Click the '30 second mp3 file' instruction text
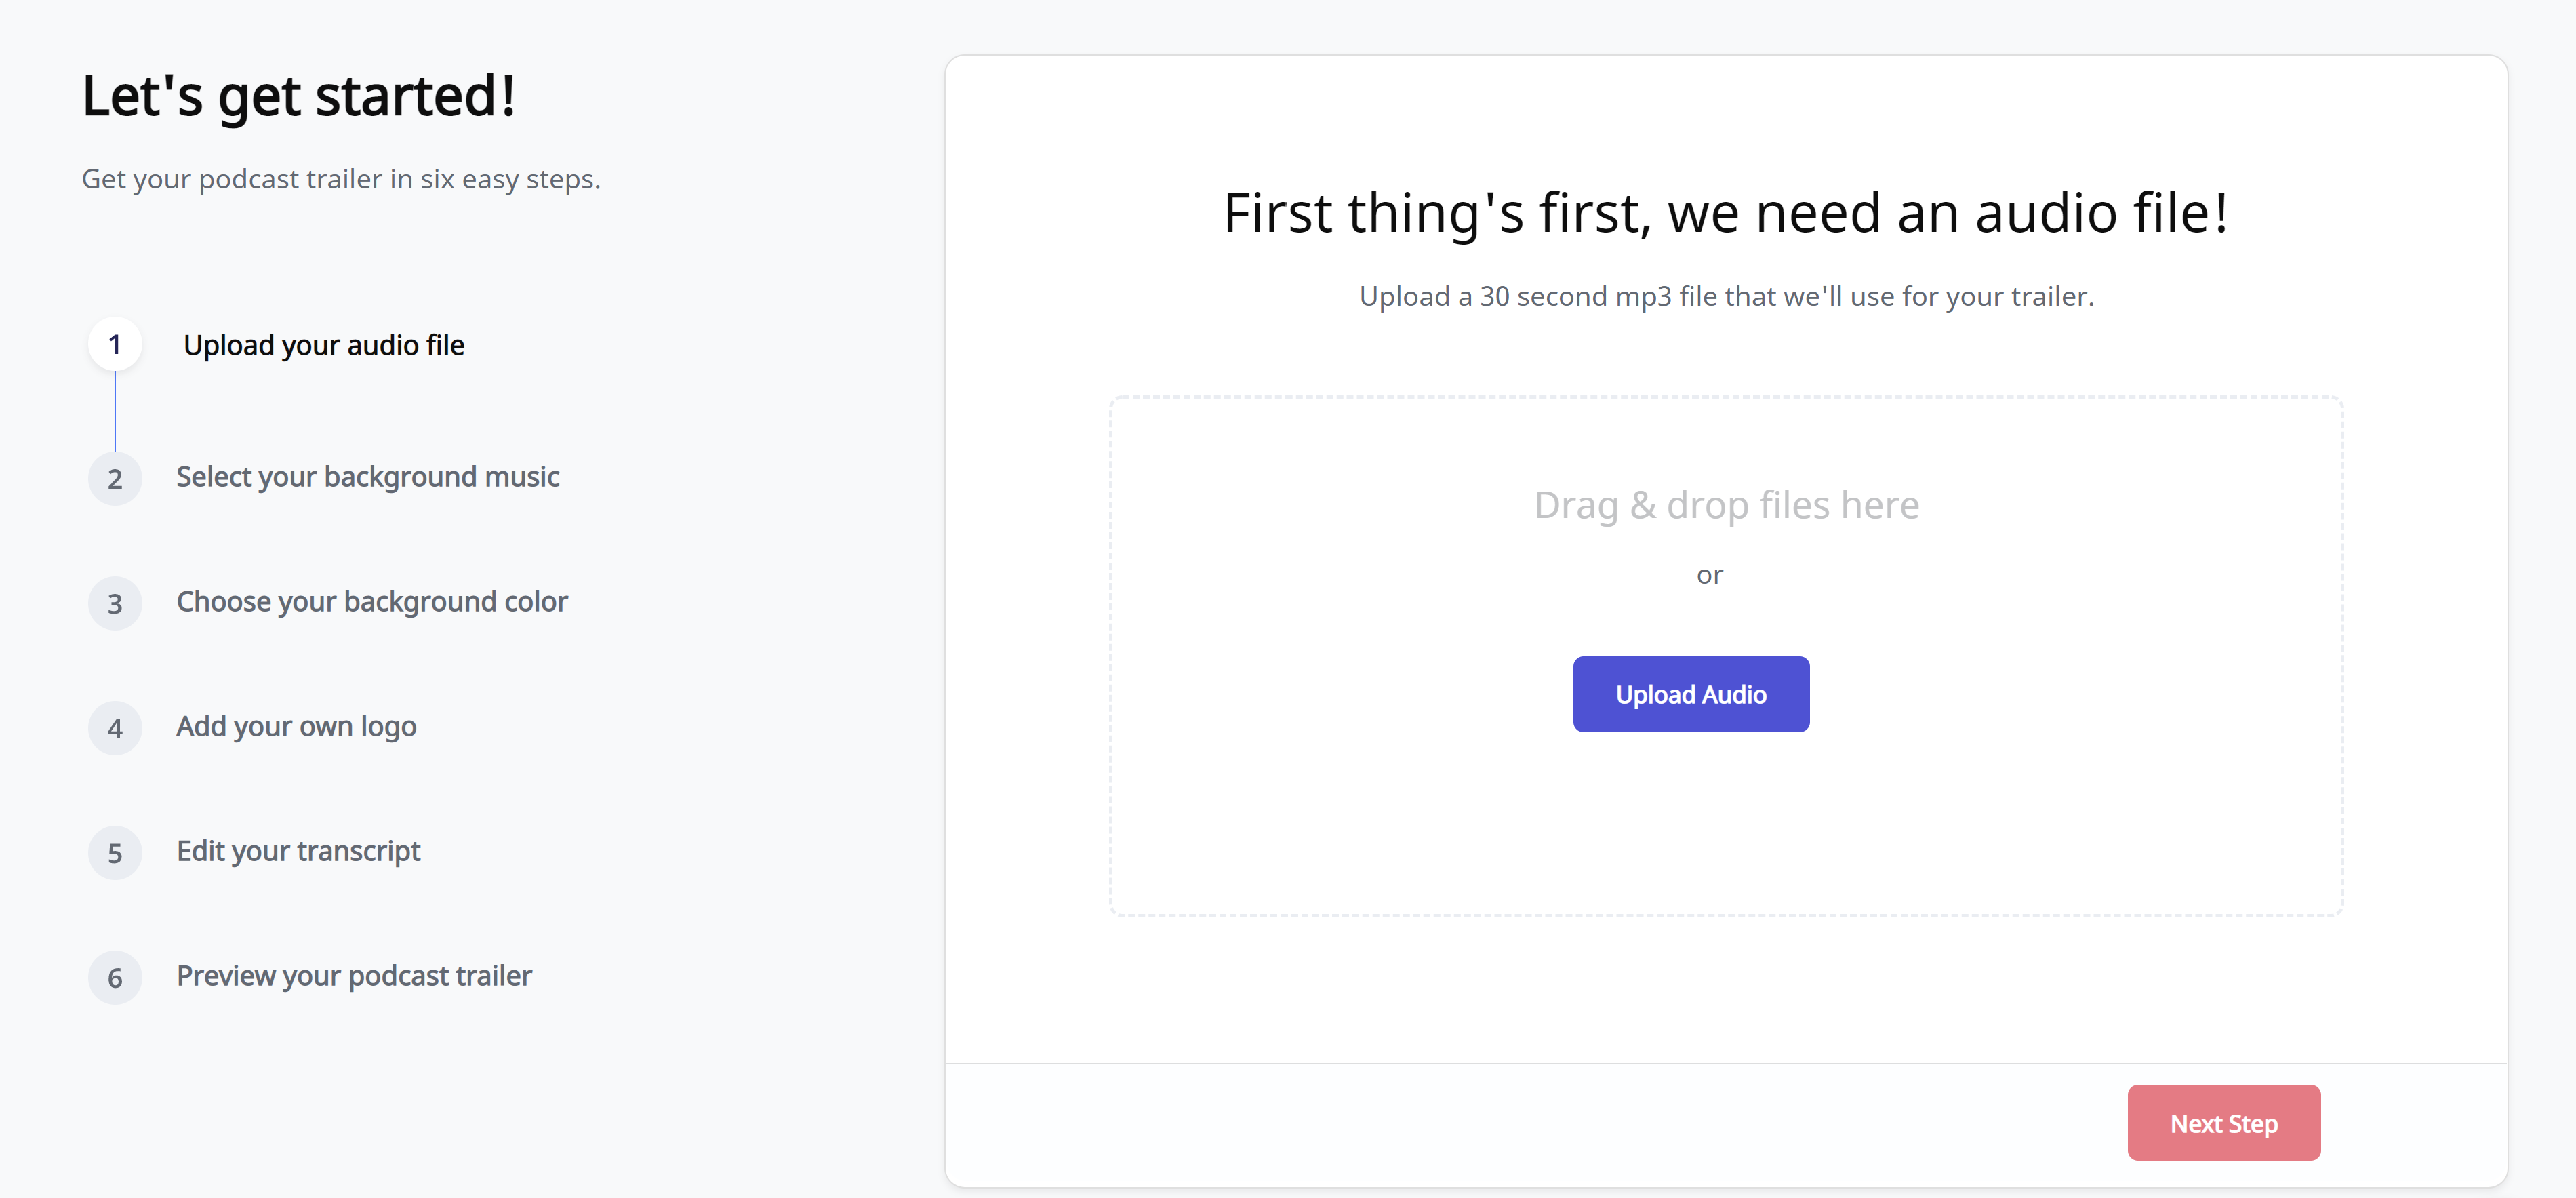Viewport: 2576px width, 1198px height. [x=1726, y=296]
